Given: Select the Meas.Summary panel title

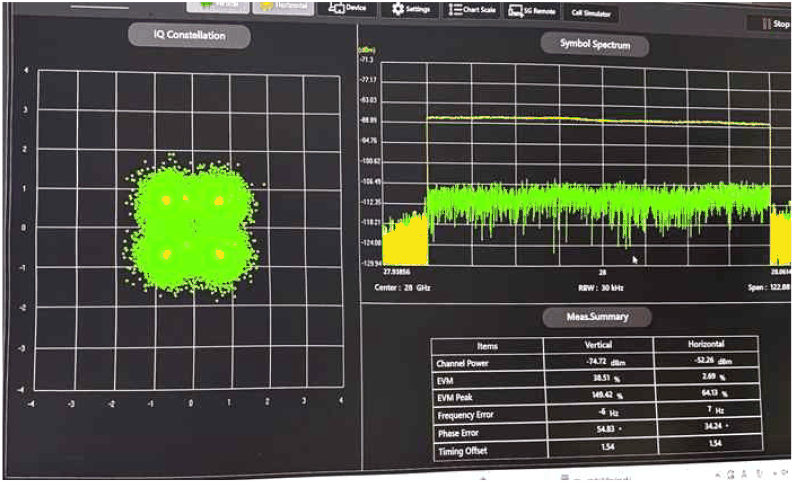Looking at the screenshot, I should click(x=597, y=317).
